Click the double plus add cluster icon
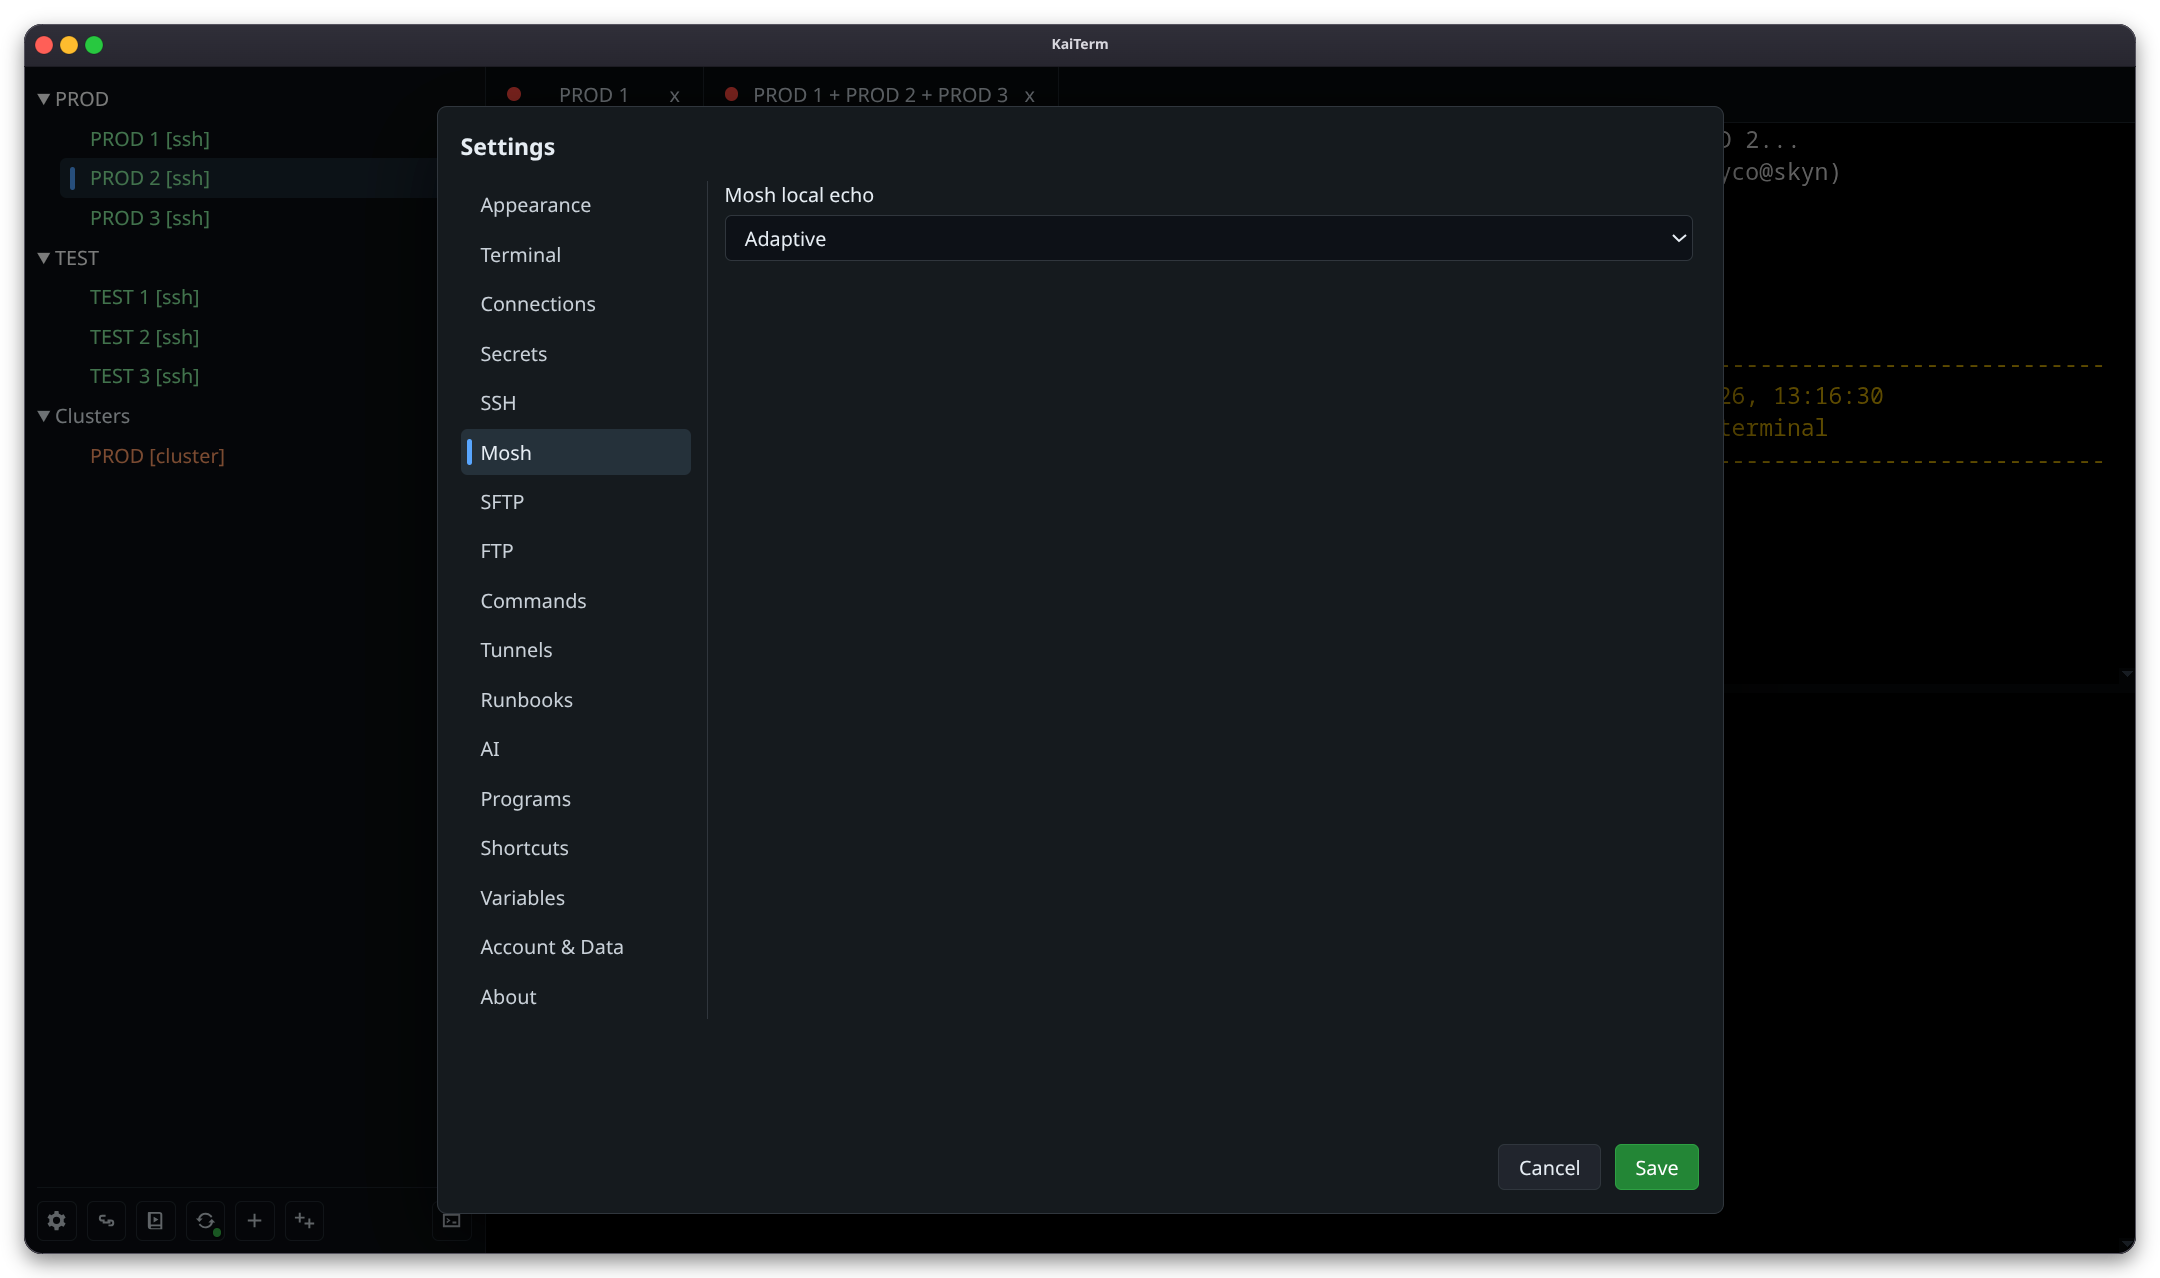 (x=304, y=1220)
